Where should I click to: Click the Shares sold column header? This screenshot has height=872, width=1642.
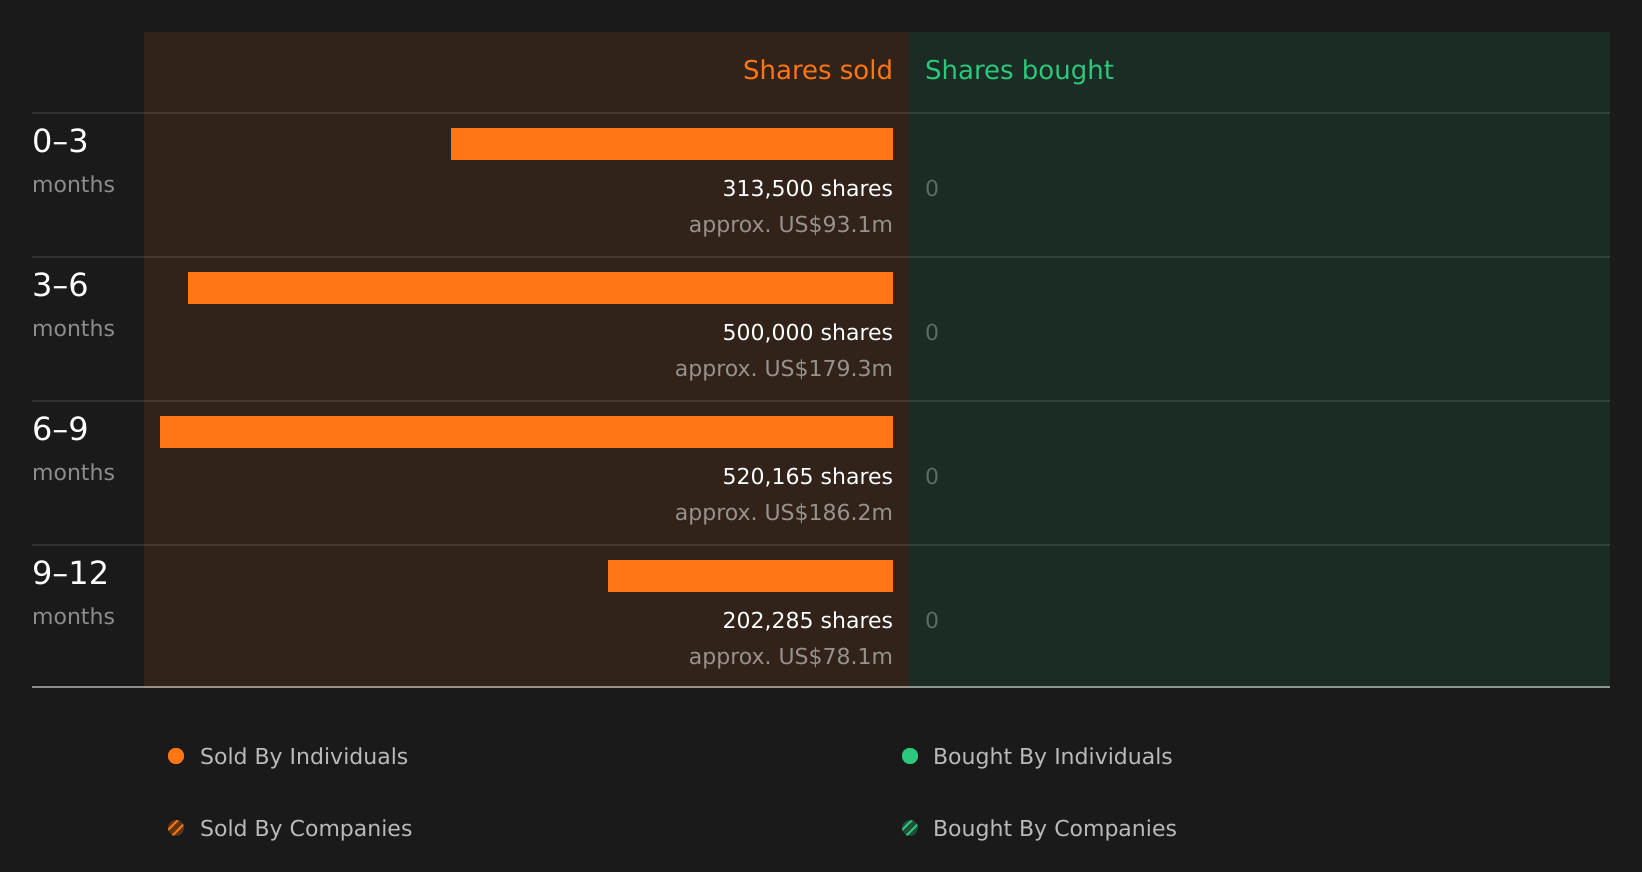pos(817,70)
